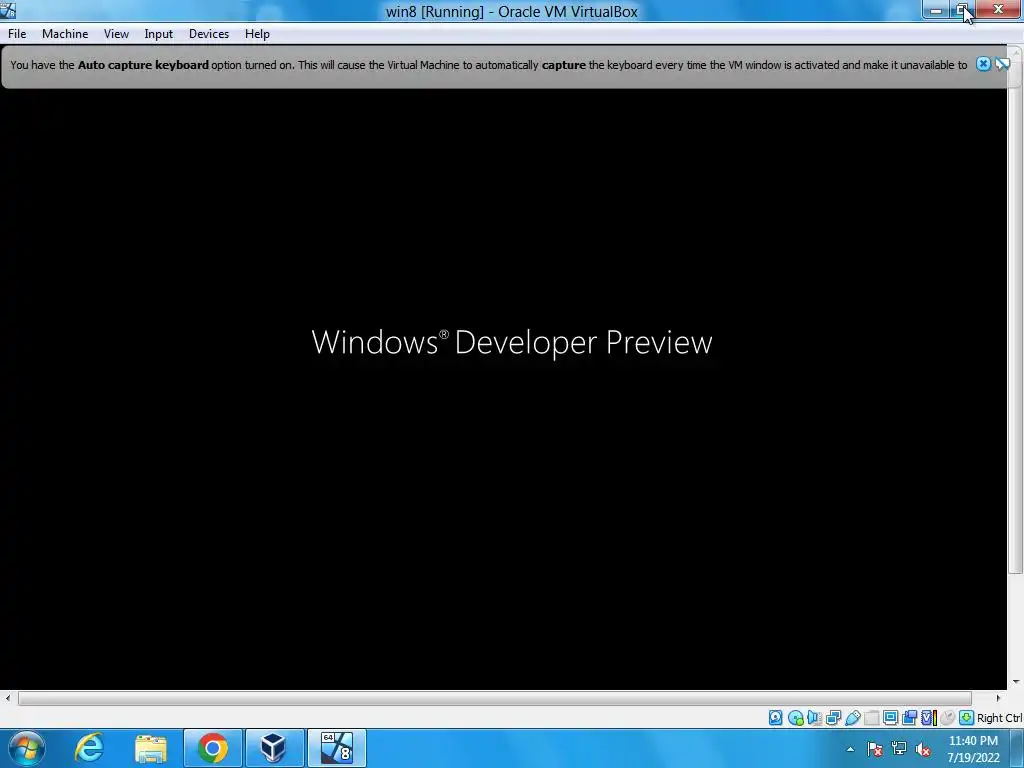Click the mouse integration status icon
This screenshot has height=768, width=1024.
pyautogui.click(x=948, y=718)
